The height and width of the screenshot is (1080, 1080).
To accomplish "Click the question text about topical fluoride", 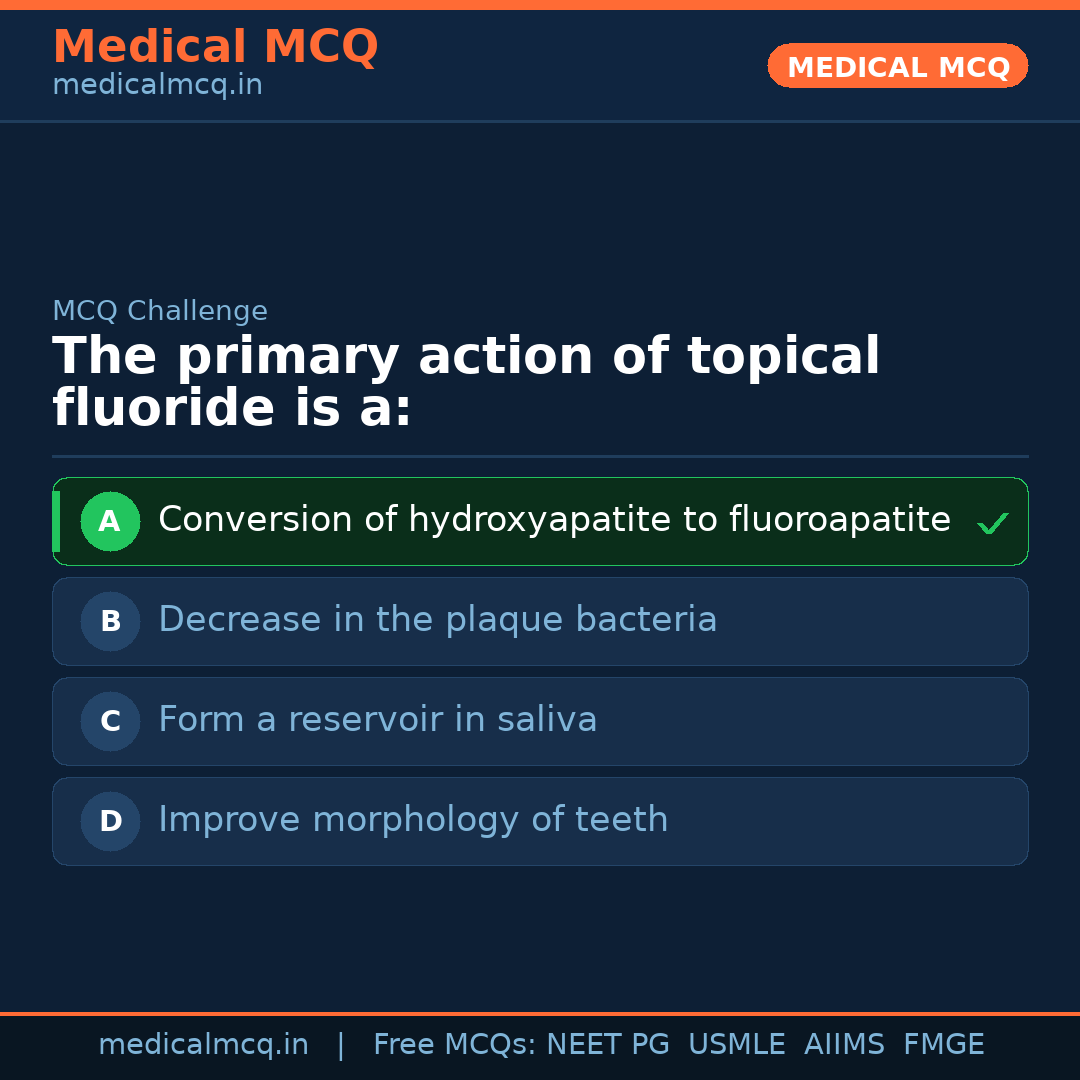I will 465,382.
